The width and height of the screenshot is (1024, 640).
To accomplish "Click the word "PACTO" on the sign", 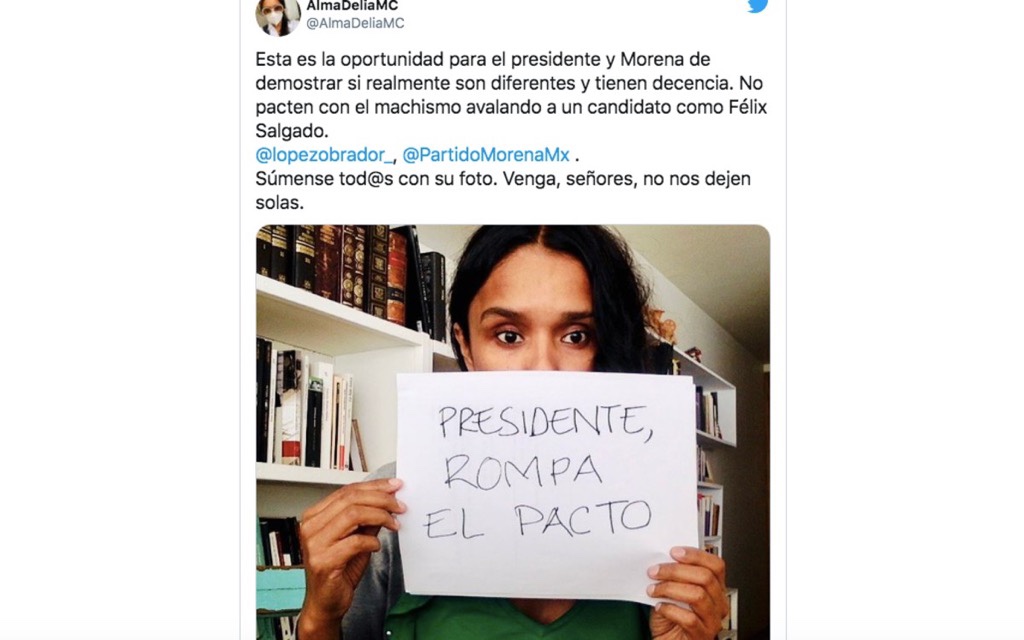I will click(583, 519).
